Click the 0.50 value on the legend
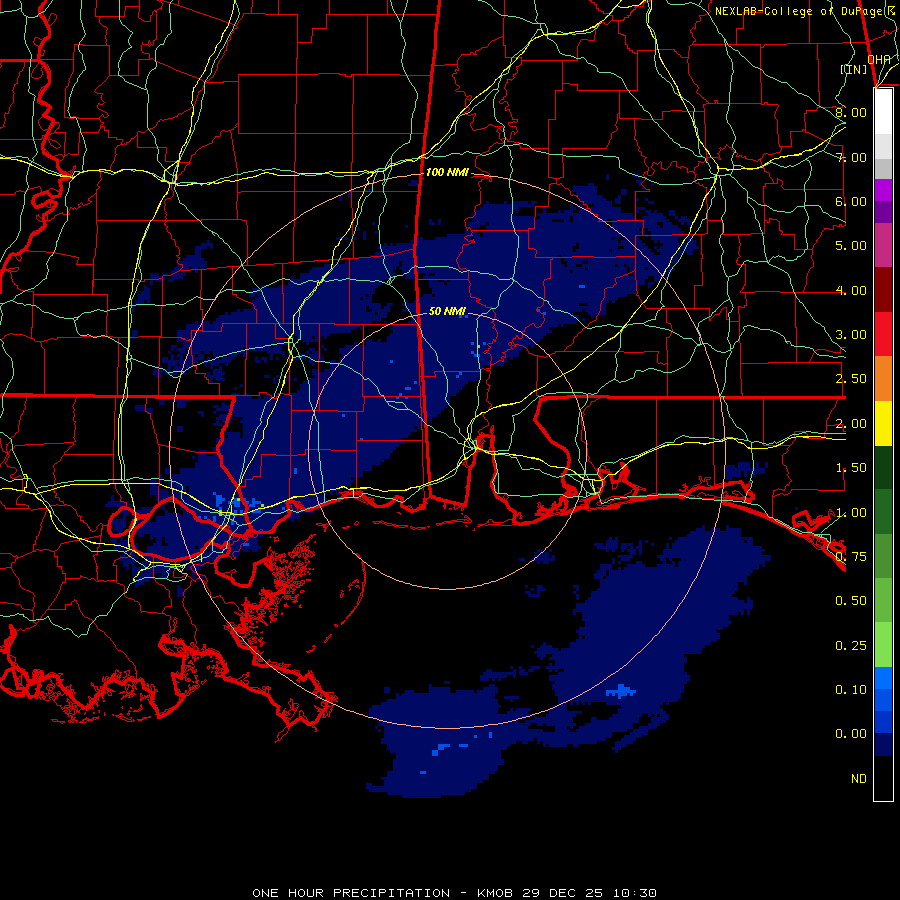The width and height of the screenshot is (900, 900). 851,600
